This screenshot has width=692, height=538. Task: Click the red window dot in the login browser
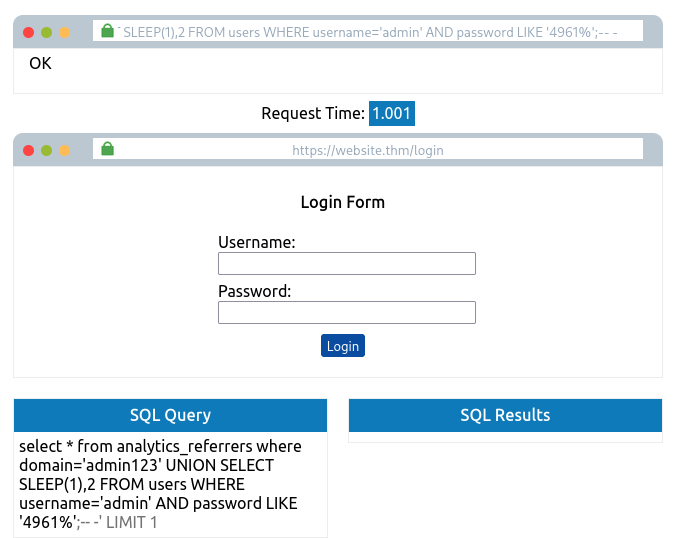click(x=29, y=150)
